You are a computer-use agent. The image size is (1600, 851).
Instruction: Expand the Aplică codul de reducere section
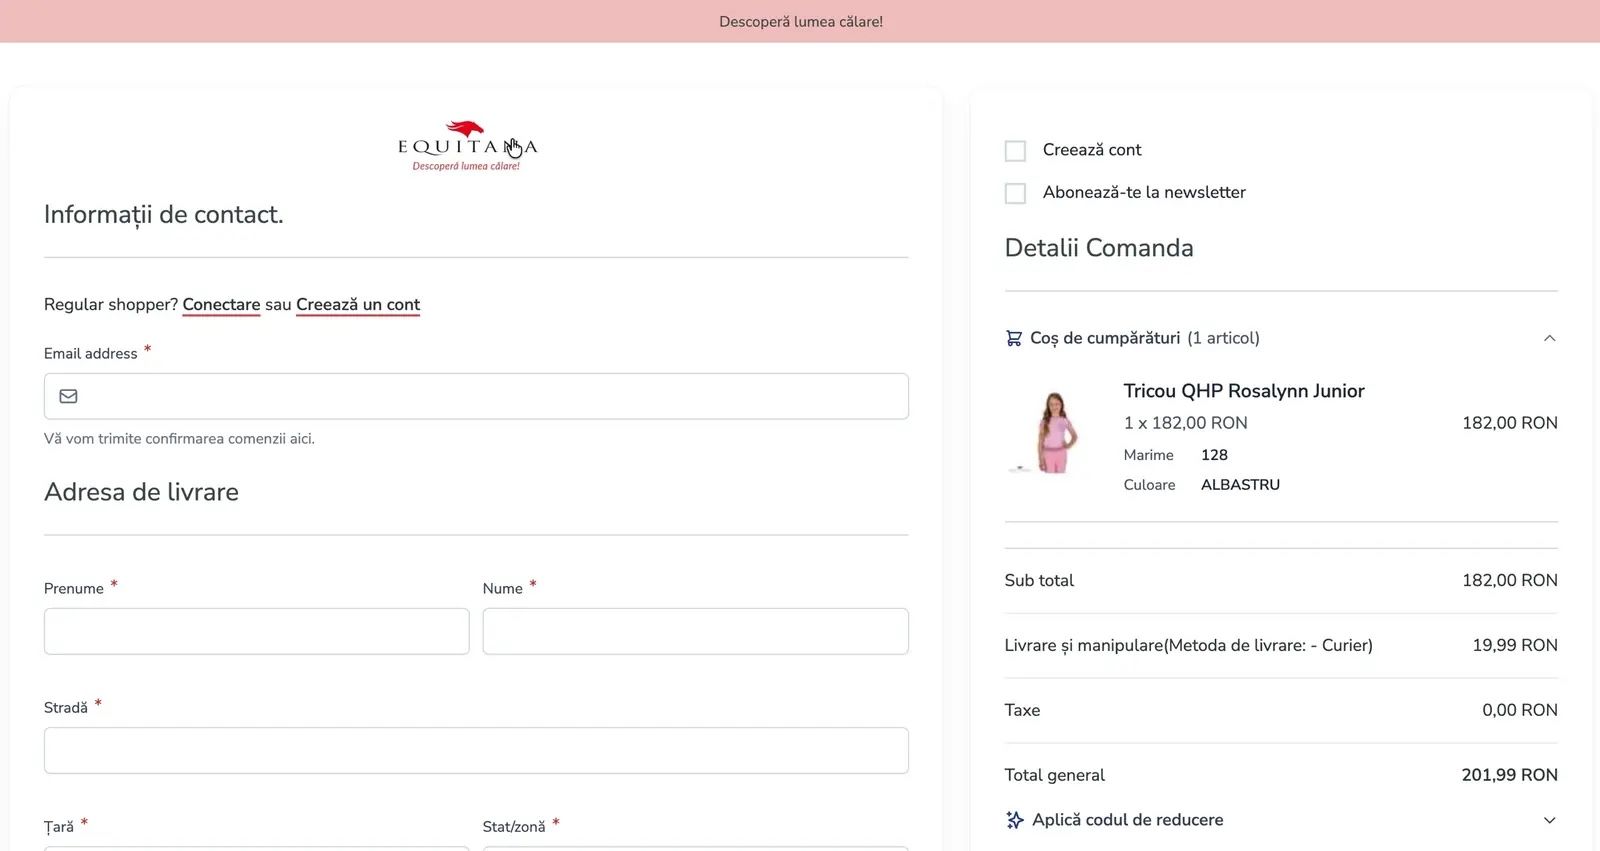(1549, 820)
